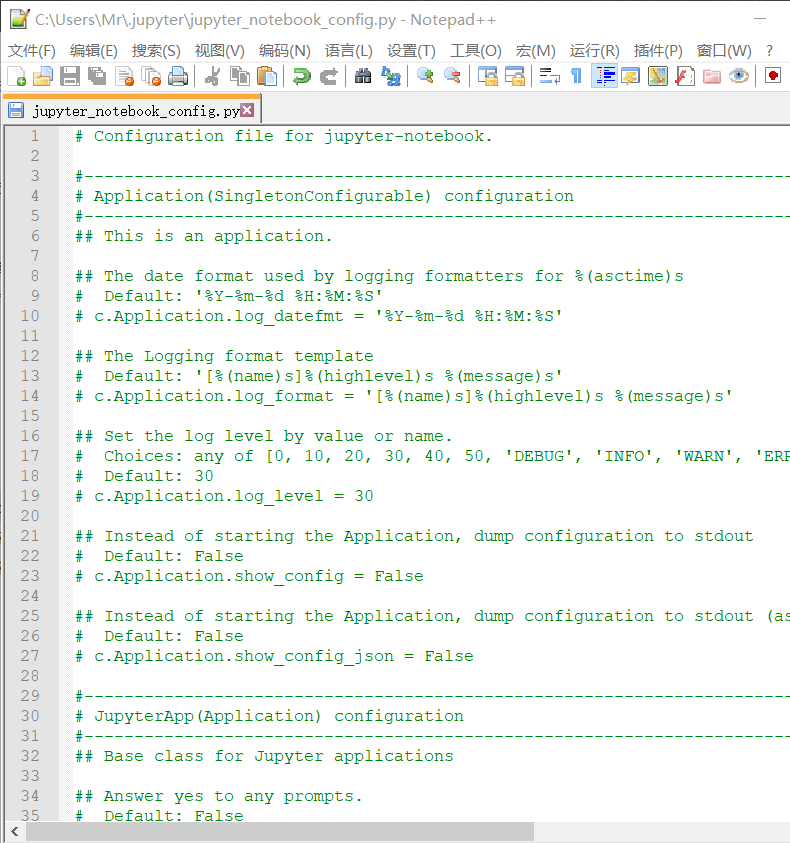
Task: Open the 语言(L) menu
Action: (348, 51)
